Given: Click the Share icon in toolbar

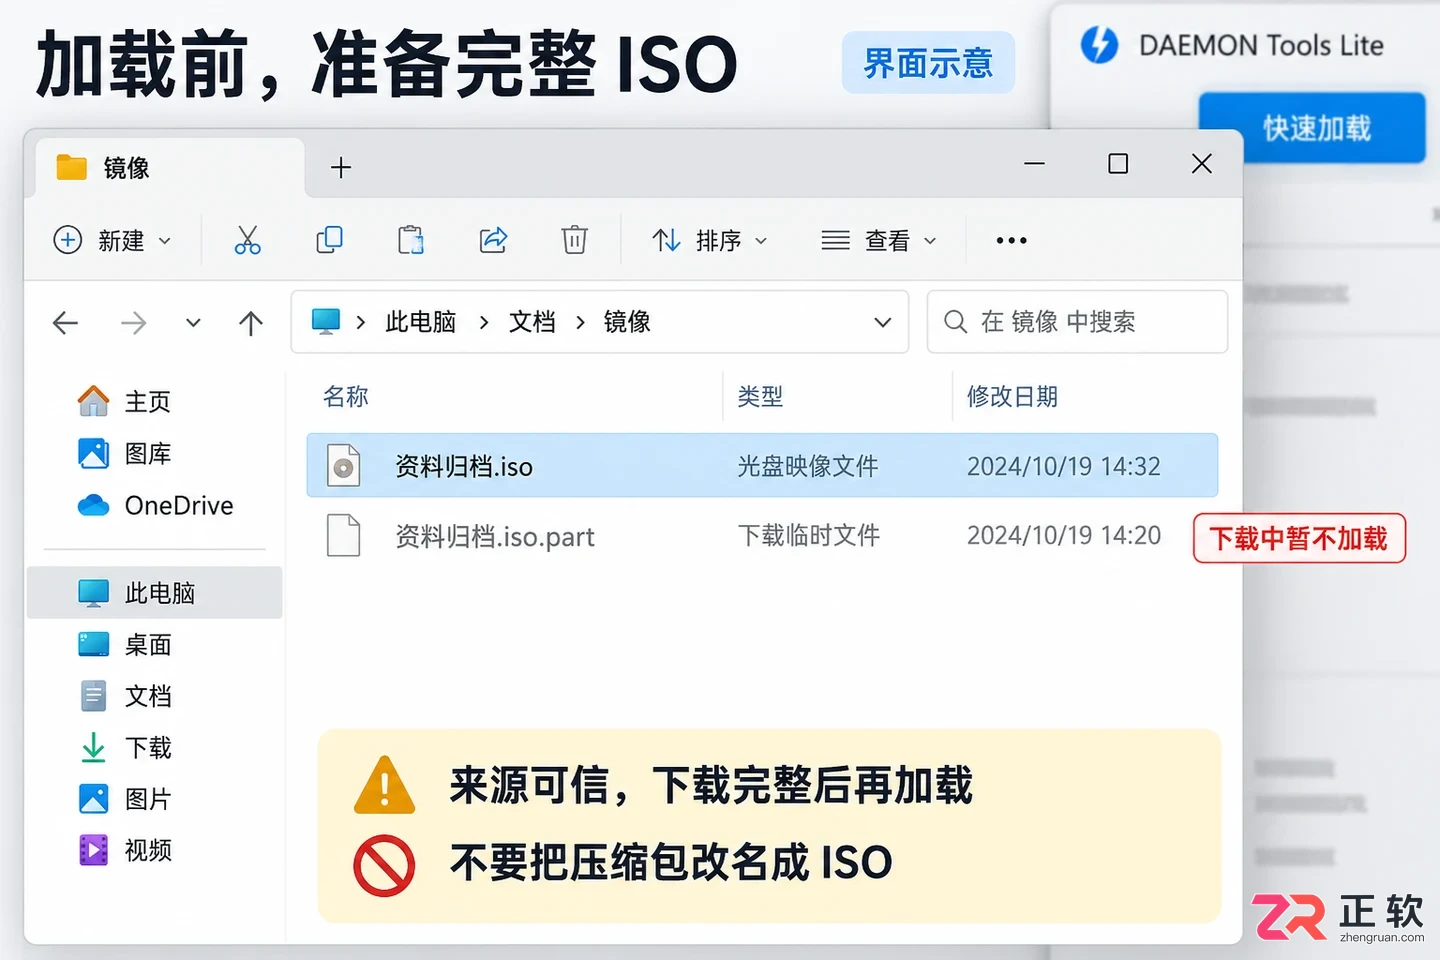Looking at the screenshot, I should pos(493,240).
